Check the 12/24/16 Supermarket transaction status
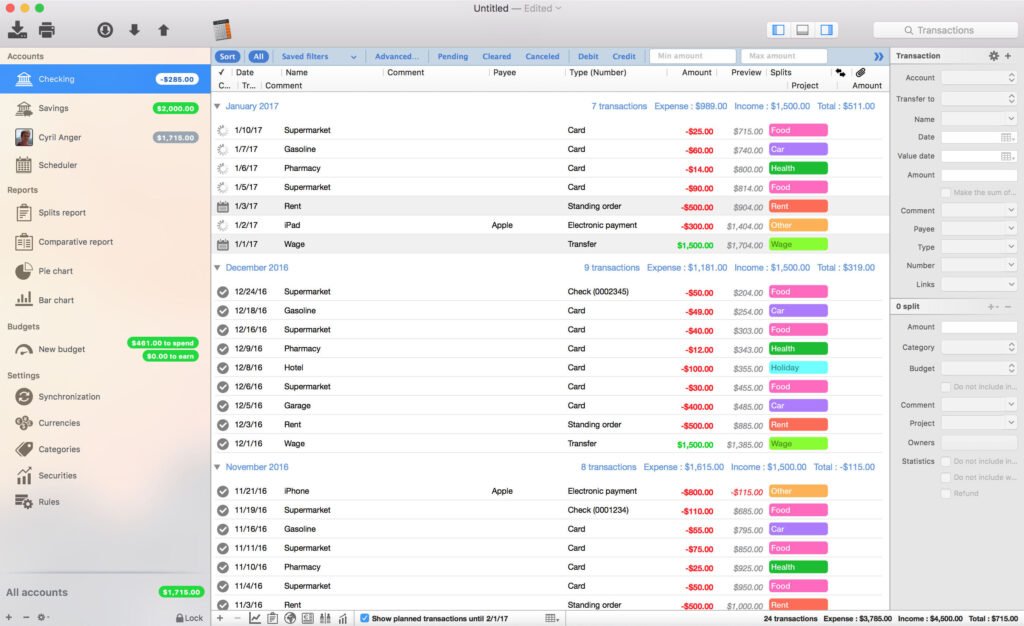 (x=222, y=291)
